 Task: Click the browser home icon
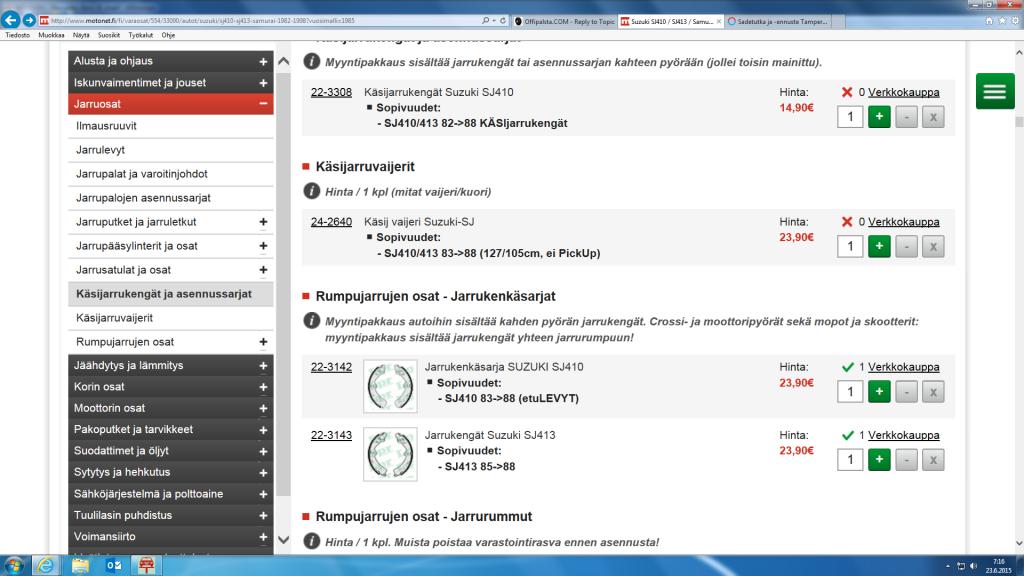click(x=989, y=21)
